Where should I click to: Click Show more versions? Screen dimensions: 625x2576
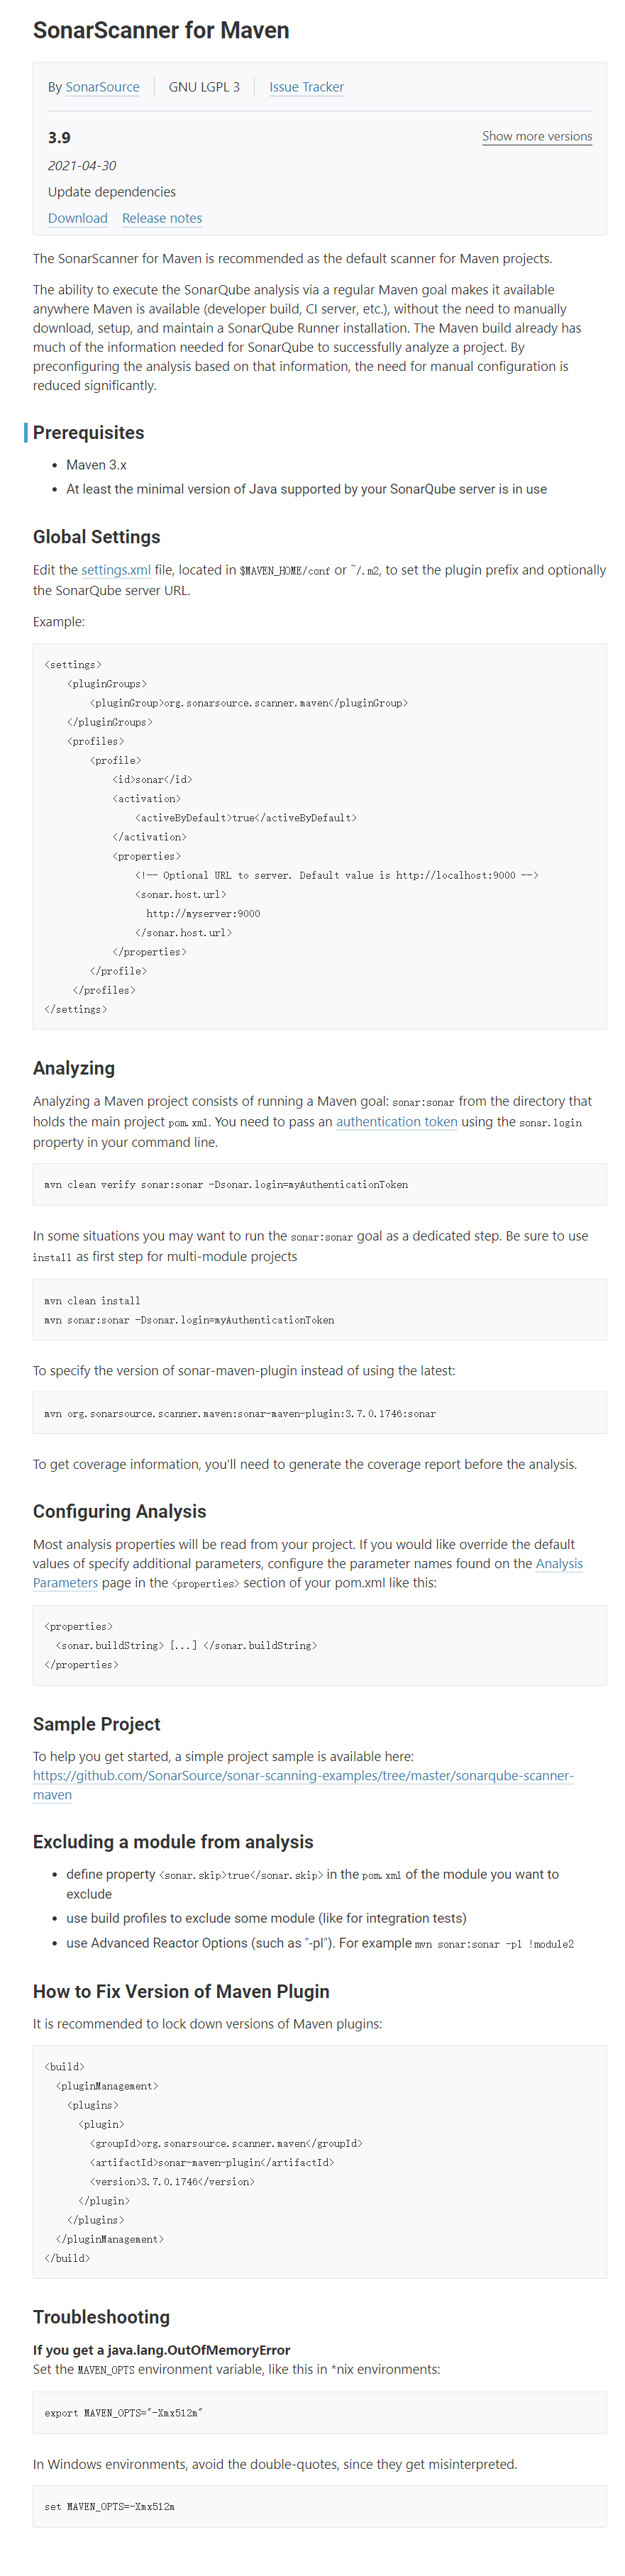tap(537, 136)
